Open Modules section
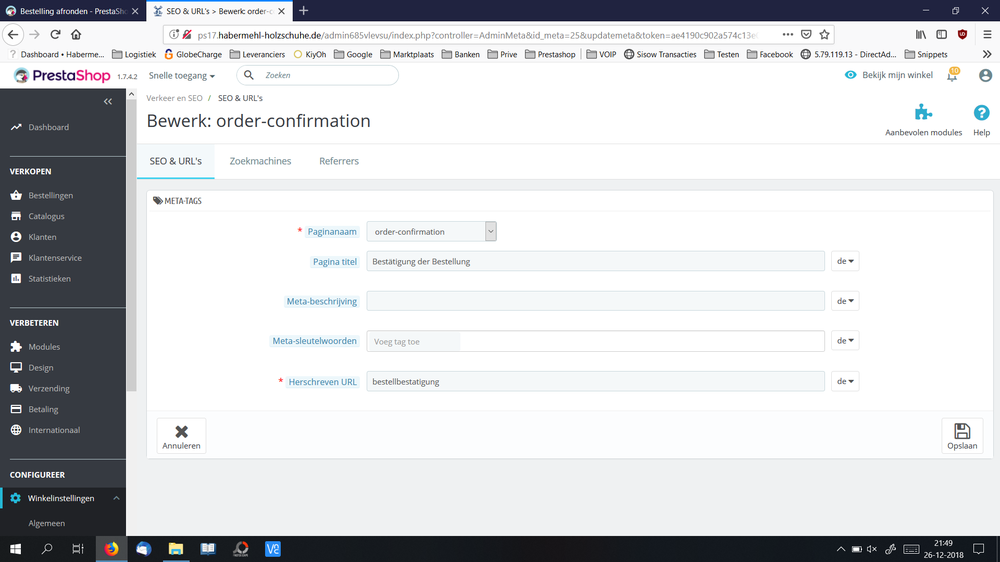The width and height of the screenshot is (1000, 562). (44, 347)
